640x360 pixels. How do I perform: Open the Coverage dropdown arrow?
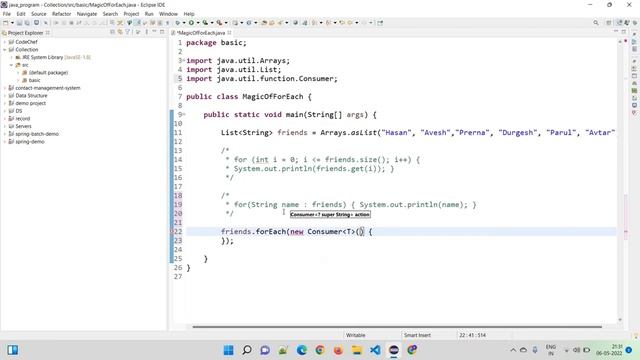tap(211, 23)
